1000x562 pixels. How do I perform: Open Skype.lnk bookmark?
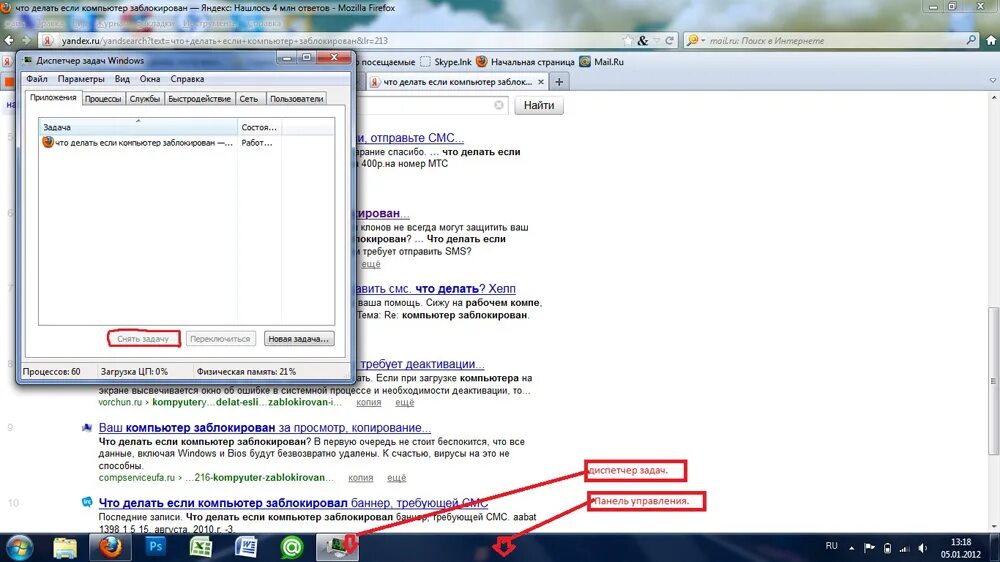(x=446, y=62)
